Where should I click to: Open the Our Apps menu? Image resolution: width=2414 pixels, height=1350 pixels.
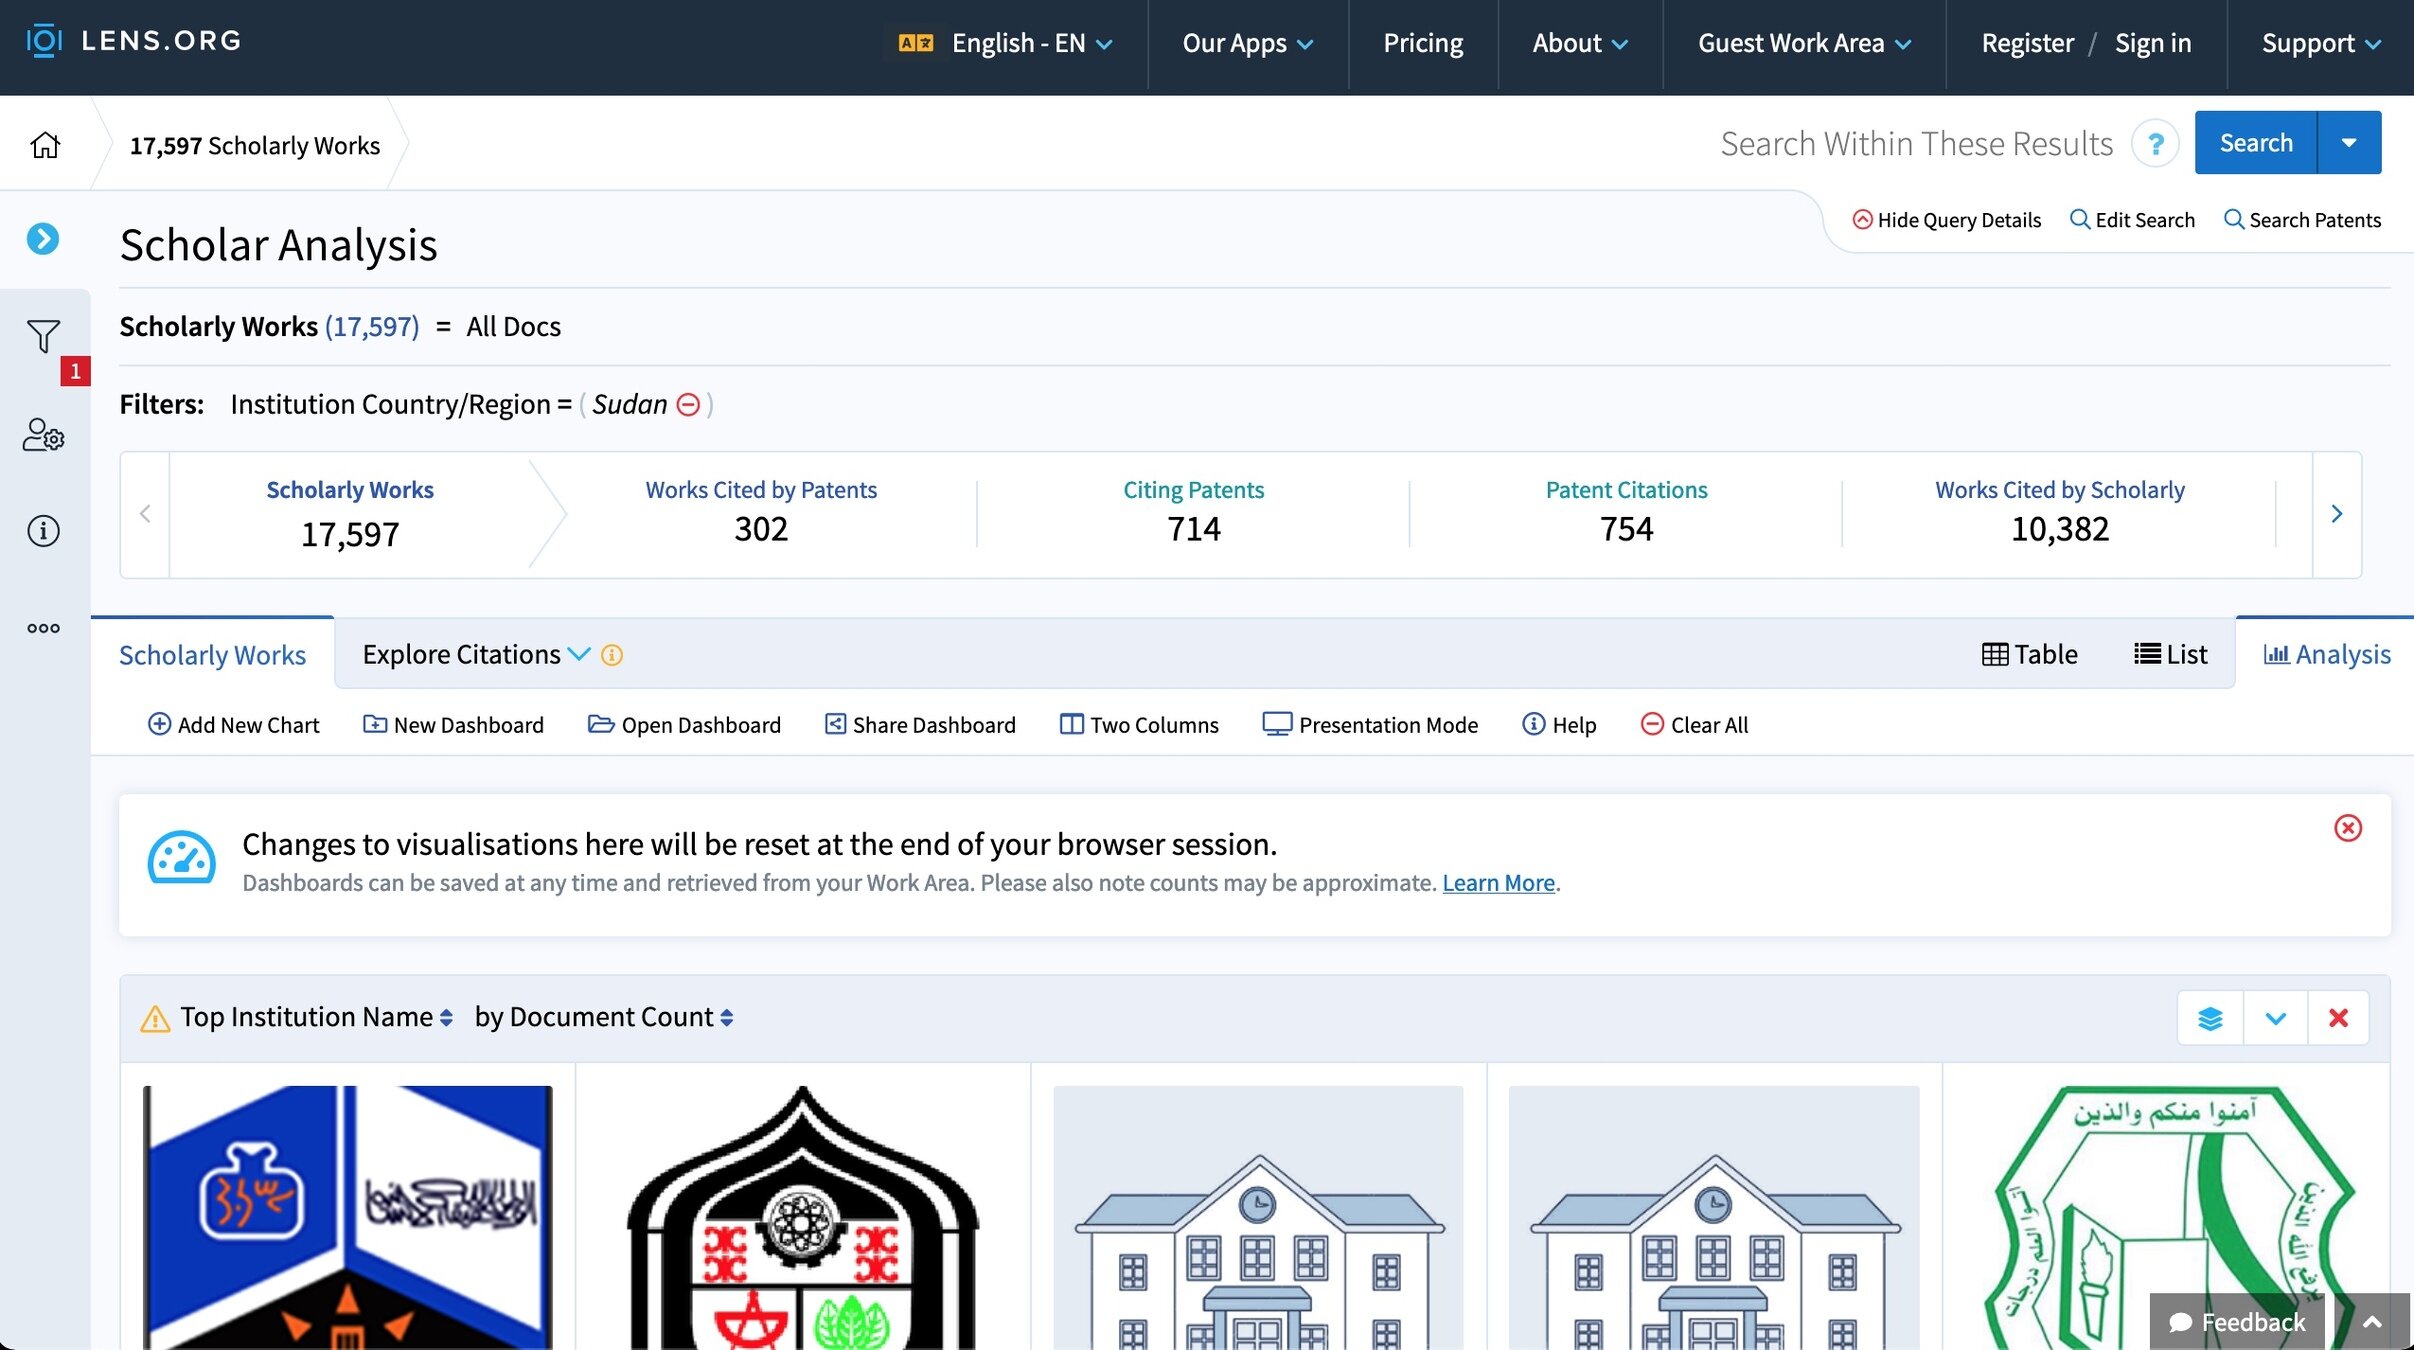click(1247, 43)
